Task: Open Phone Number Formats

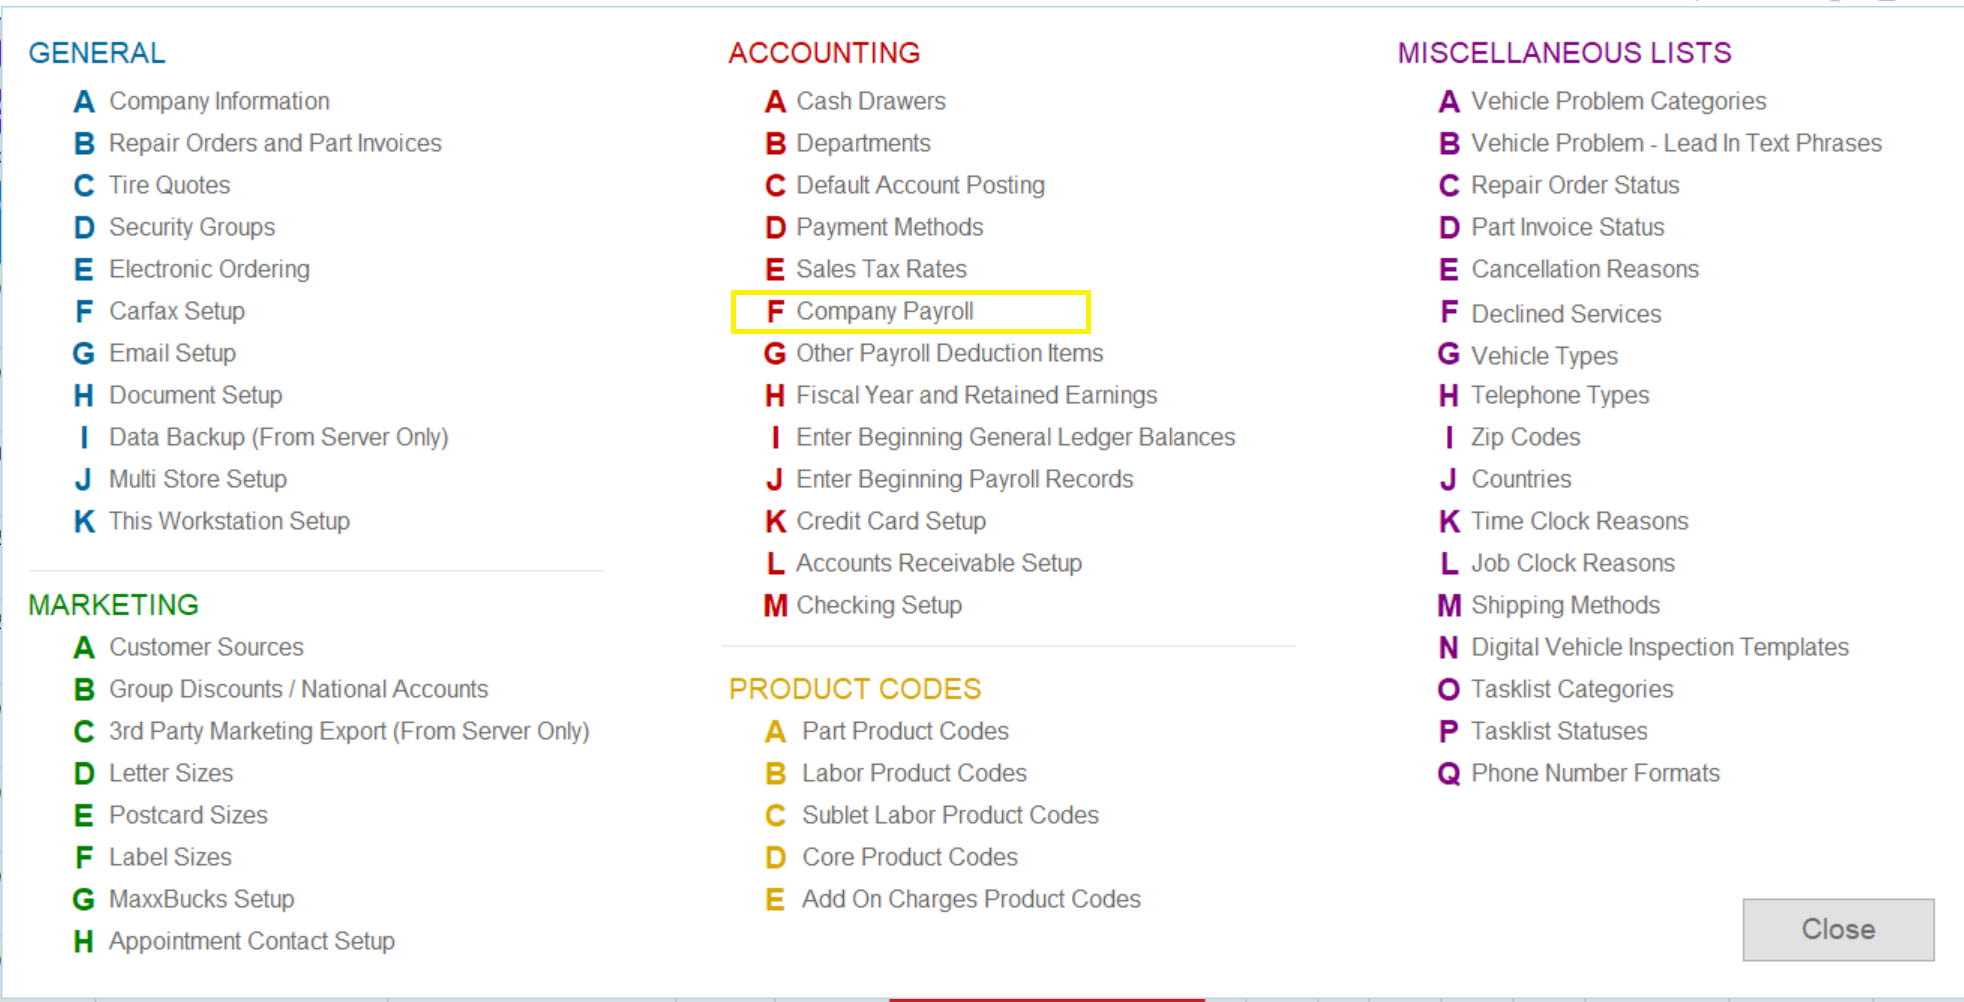Action: pos(1595,773)
